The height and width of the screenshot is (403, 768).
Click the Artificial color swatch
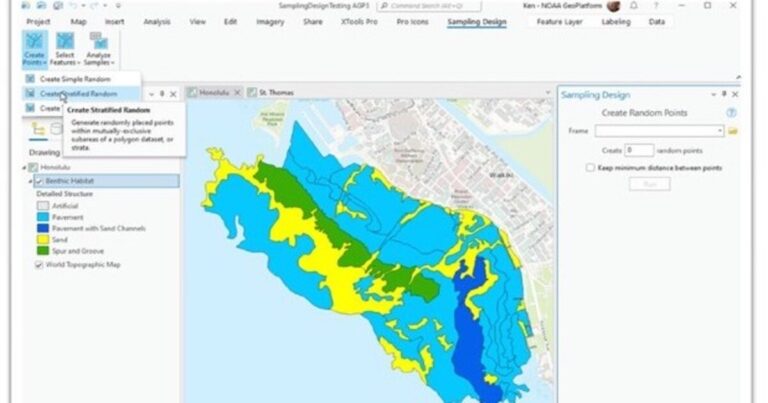tap(43, 206)
